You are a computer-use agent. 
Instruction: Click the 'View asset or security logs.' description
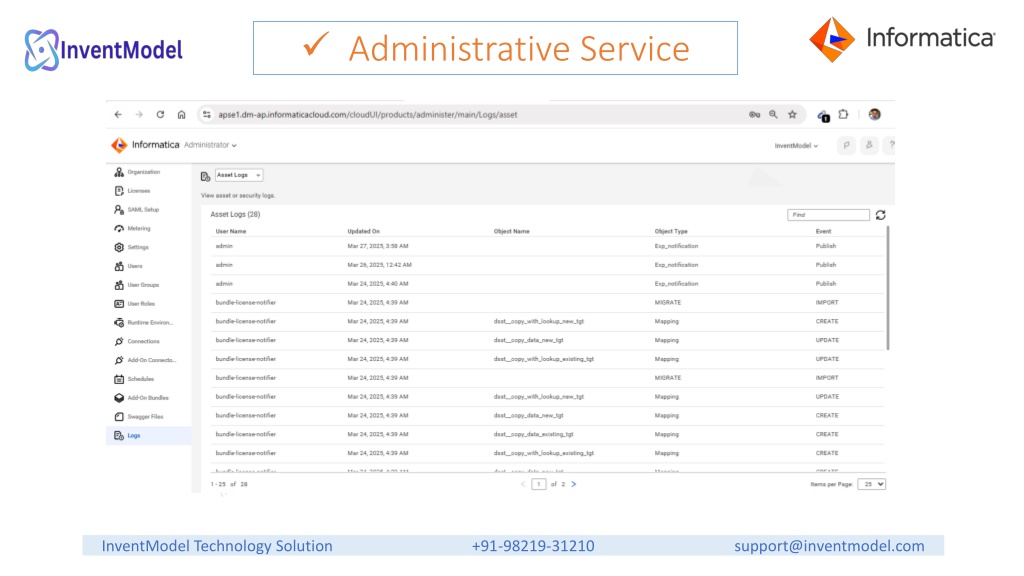point(238,195)
